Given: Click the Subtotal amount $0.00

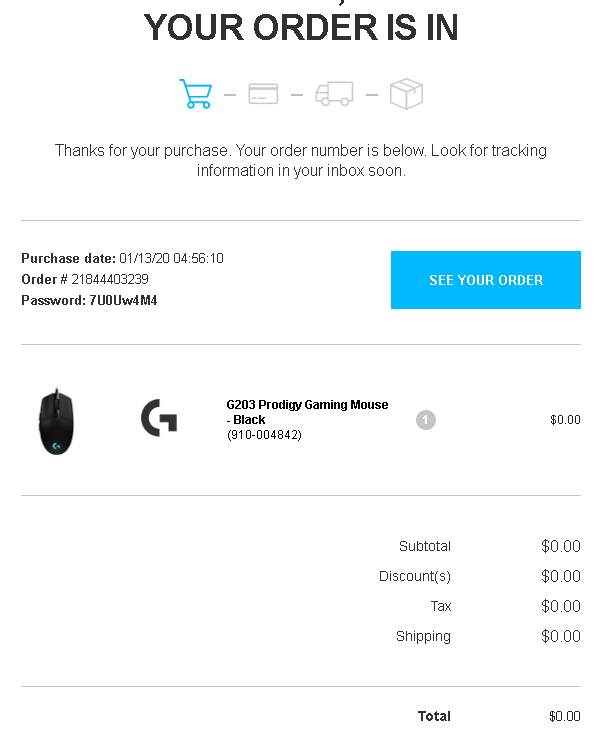Looking at the screenshot, I should point(560,546).
